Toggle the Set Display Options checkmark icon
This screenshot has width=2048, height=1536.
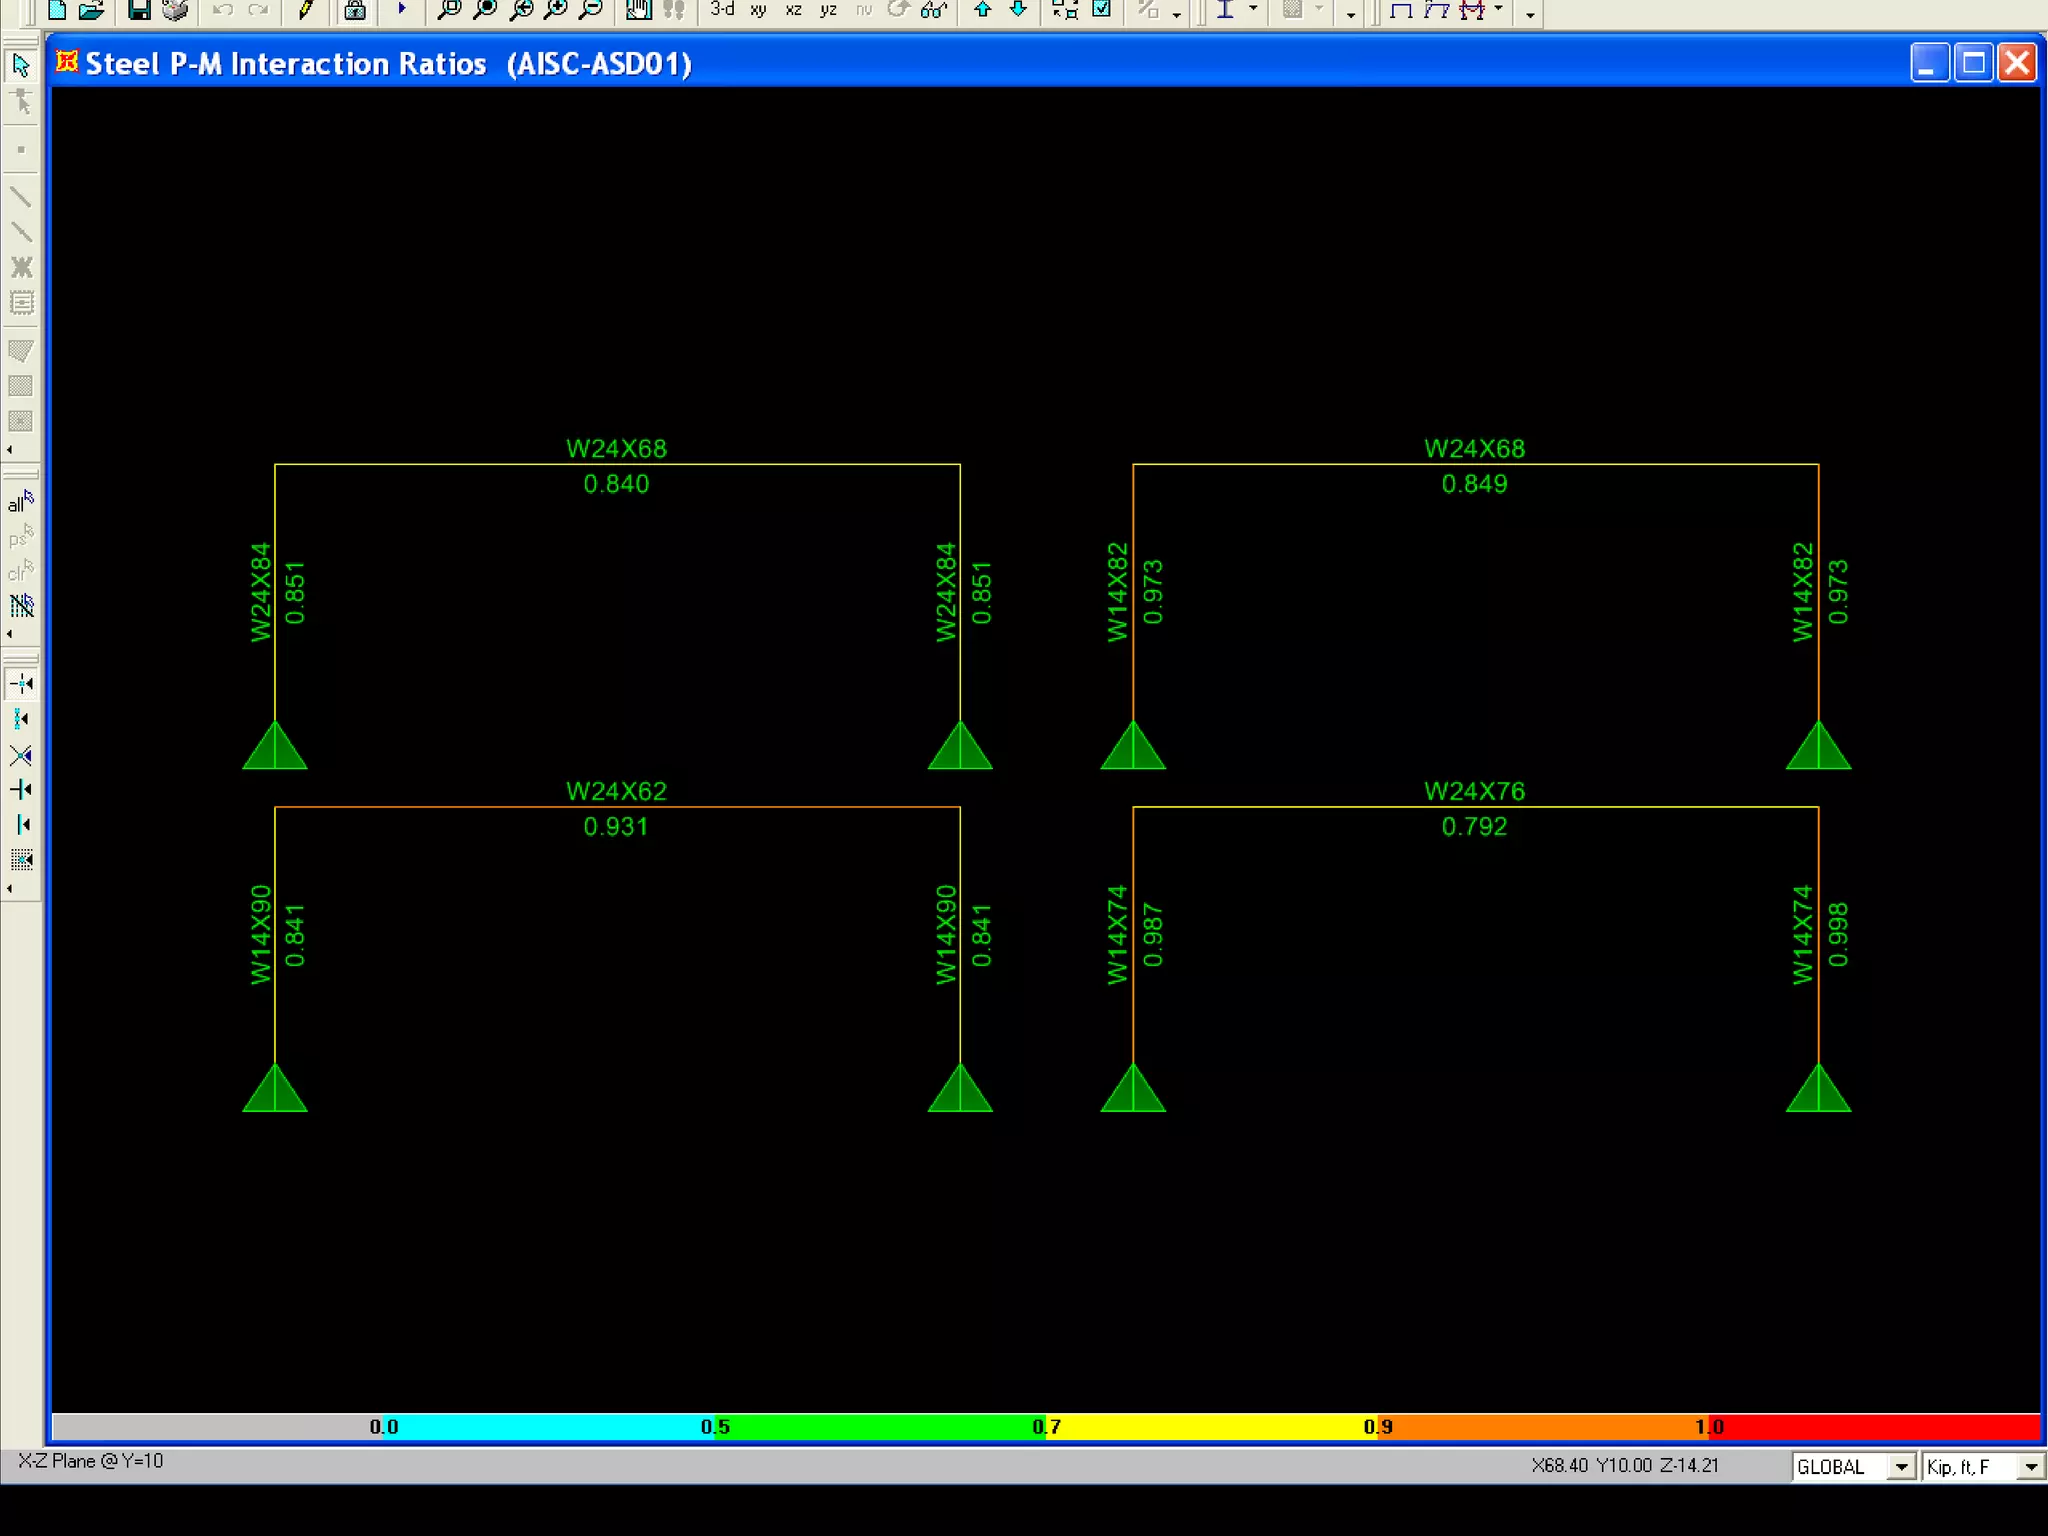pyautogui.click(x=1102, y=10)
